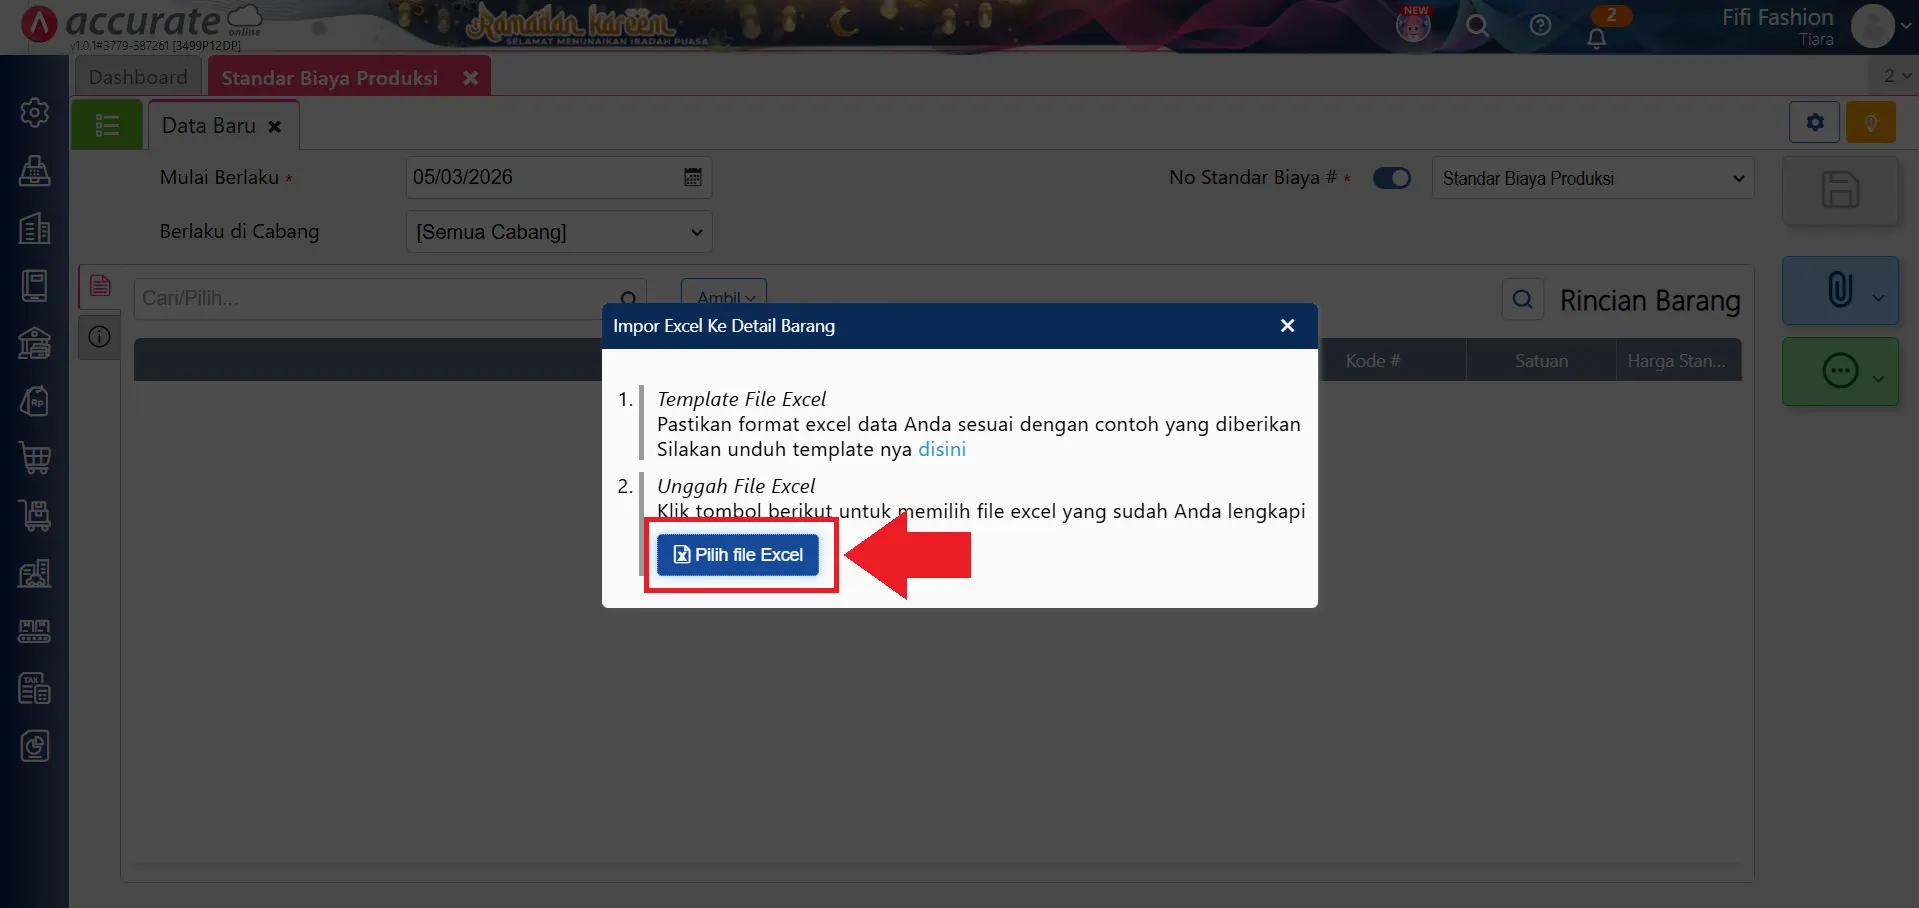Screen dimensions: 1919x908
Task: Open the Berlaku di Cabang dropdown
Action: [x=558, y=231]
